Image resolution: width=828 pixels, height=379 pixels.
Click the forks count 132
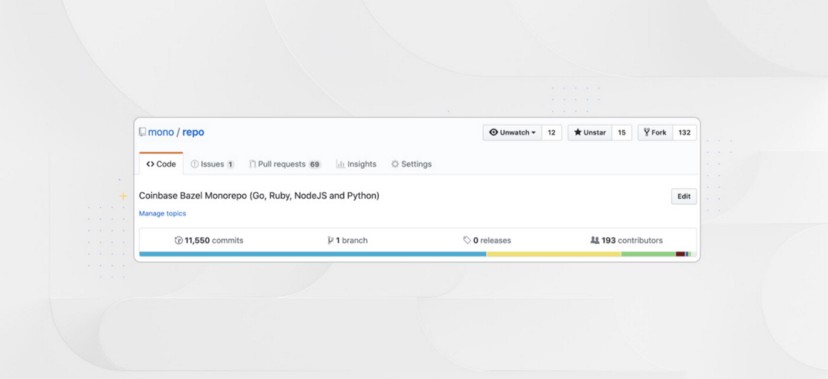[x=684, y=132]
